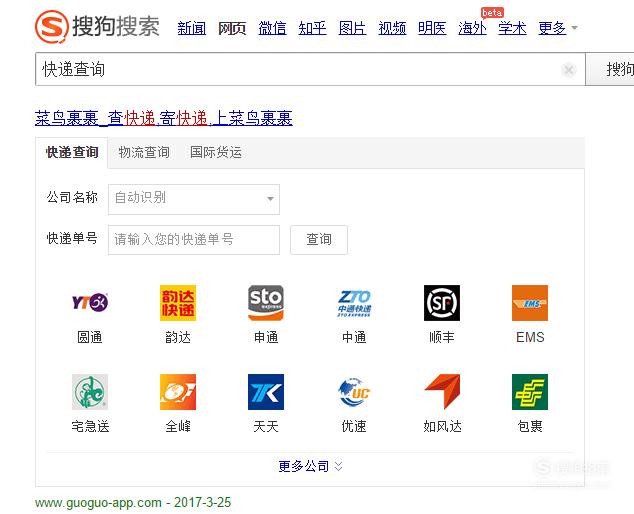This screenshot has height=514, width=634.
Task: Open the 海外 beta search category
Action: pos(472,28)
